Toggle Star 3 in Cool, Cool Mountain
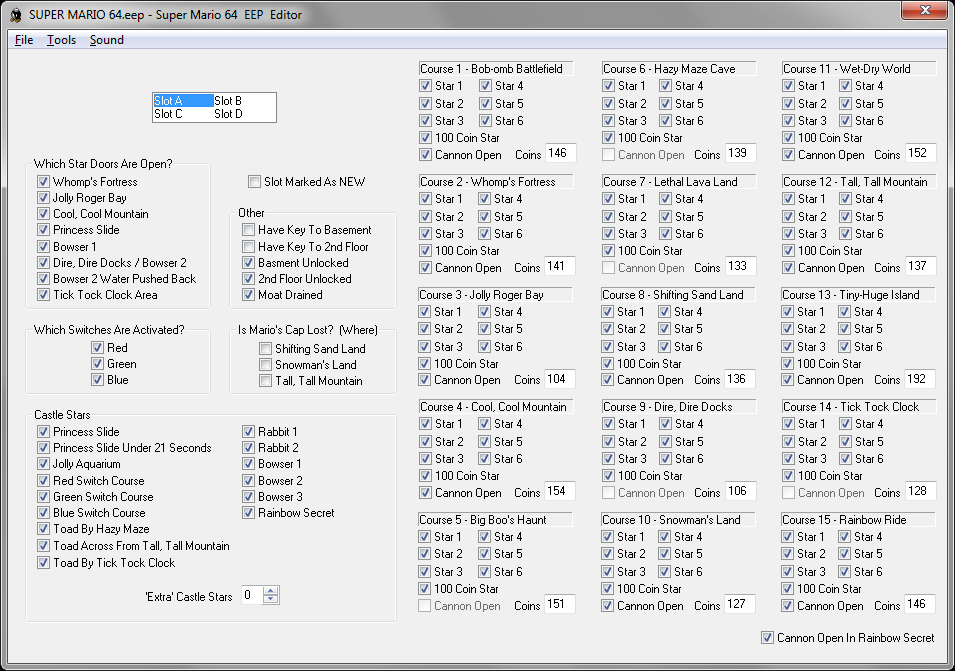The image size is (955, 671). (426, 458)
